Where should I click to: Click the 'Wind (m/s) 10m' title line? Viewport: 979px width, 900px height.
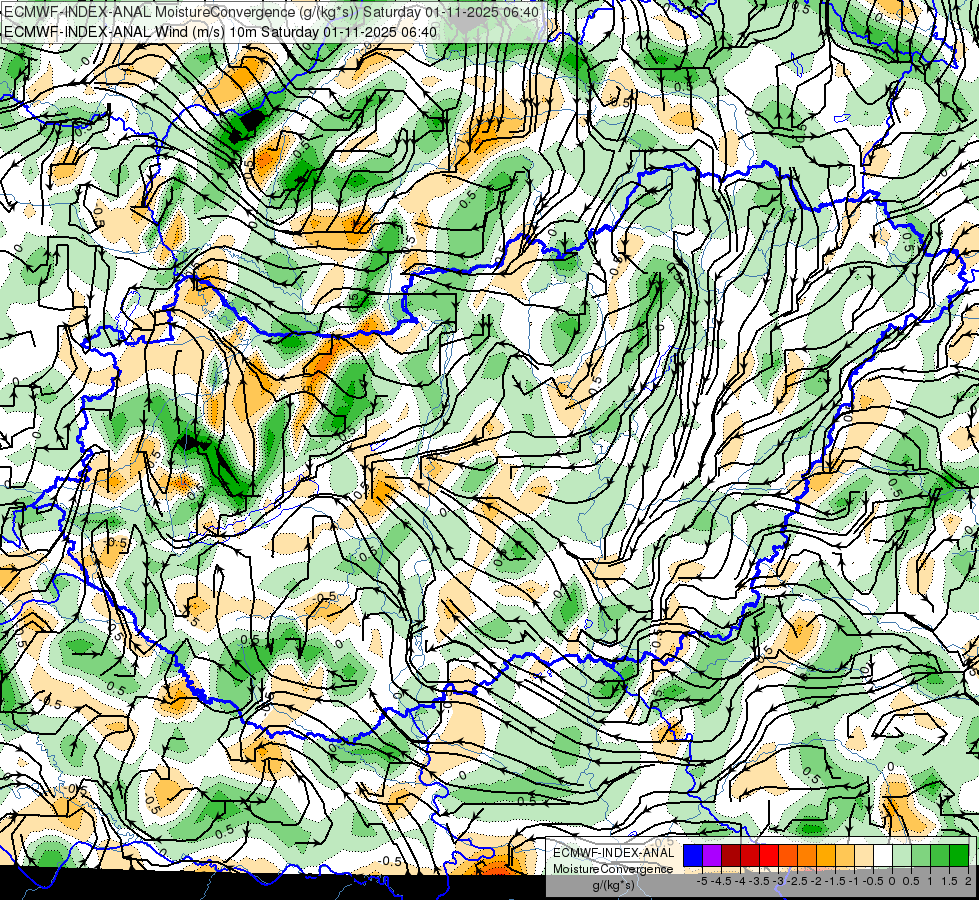[x=220, y=31]
